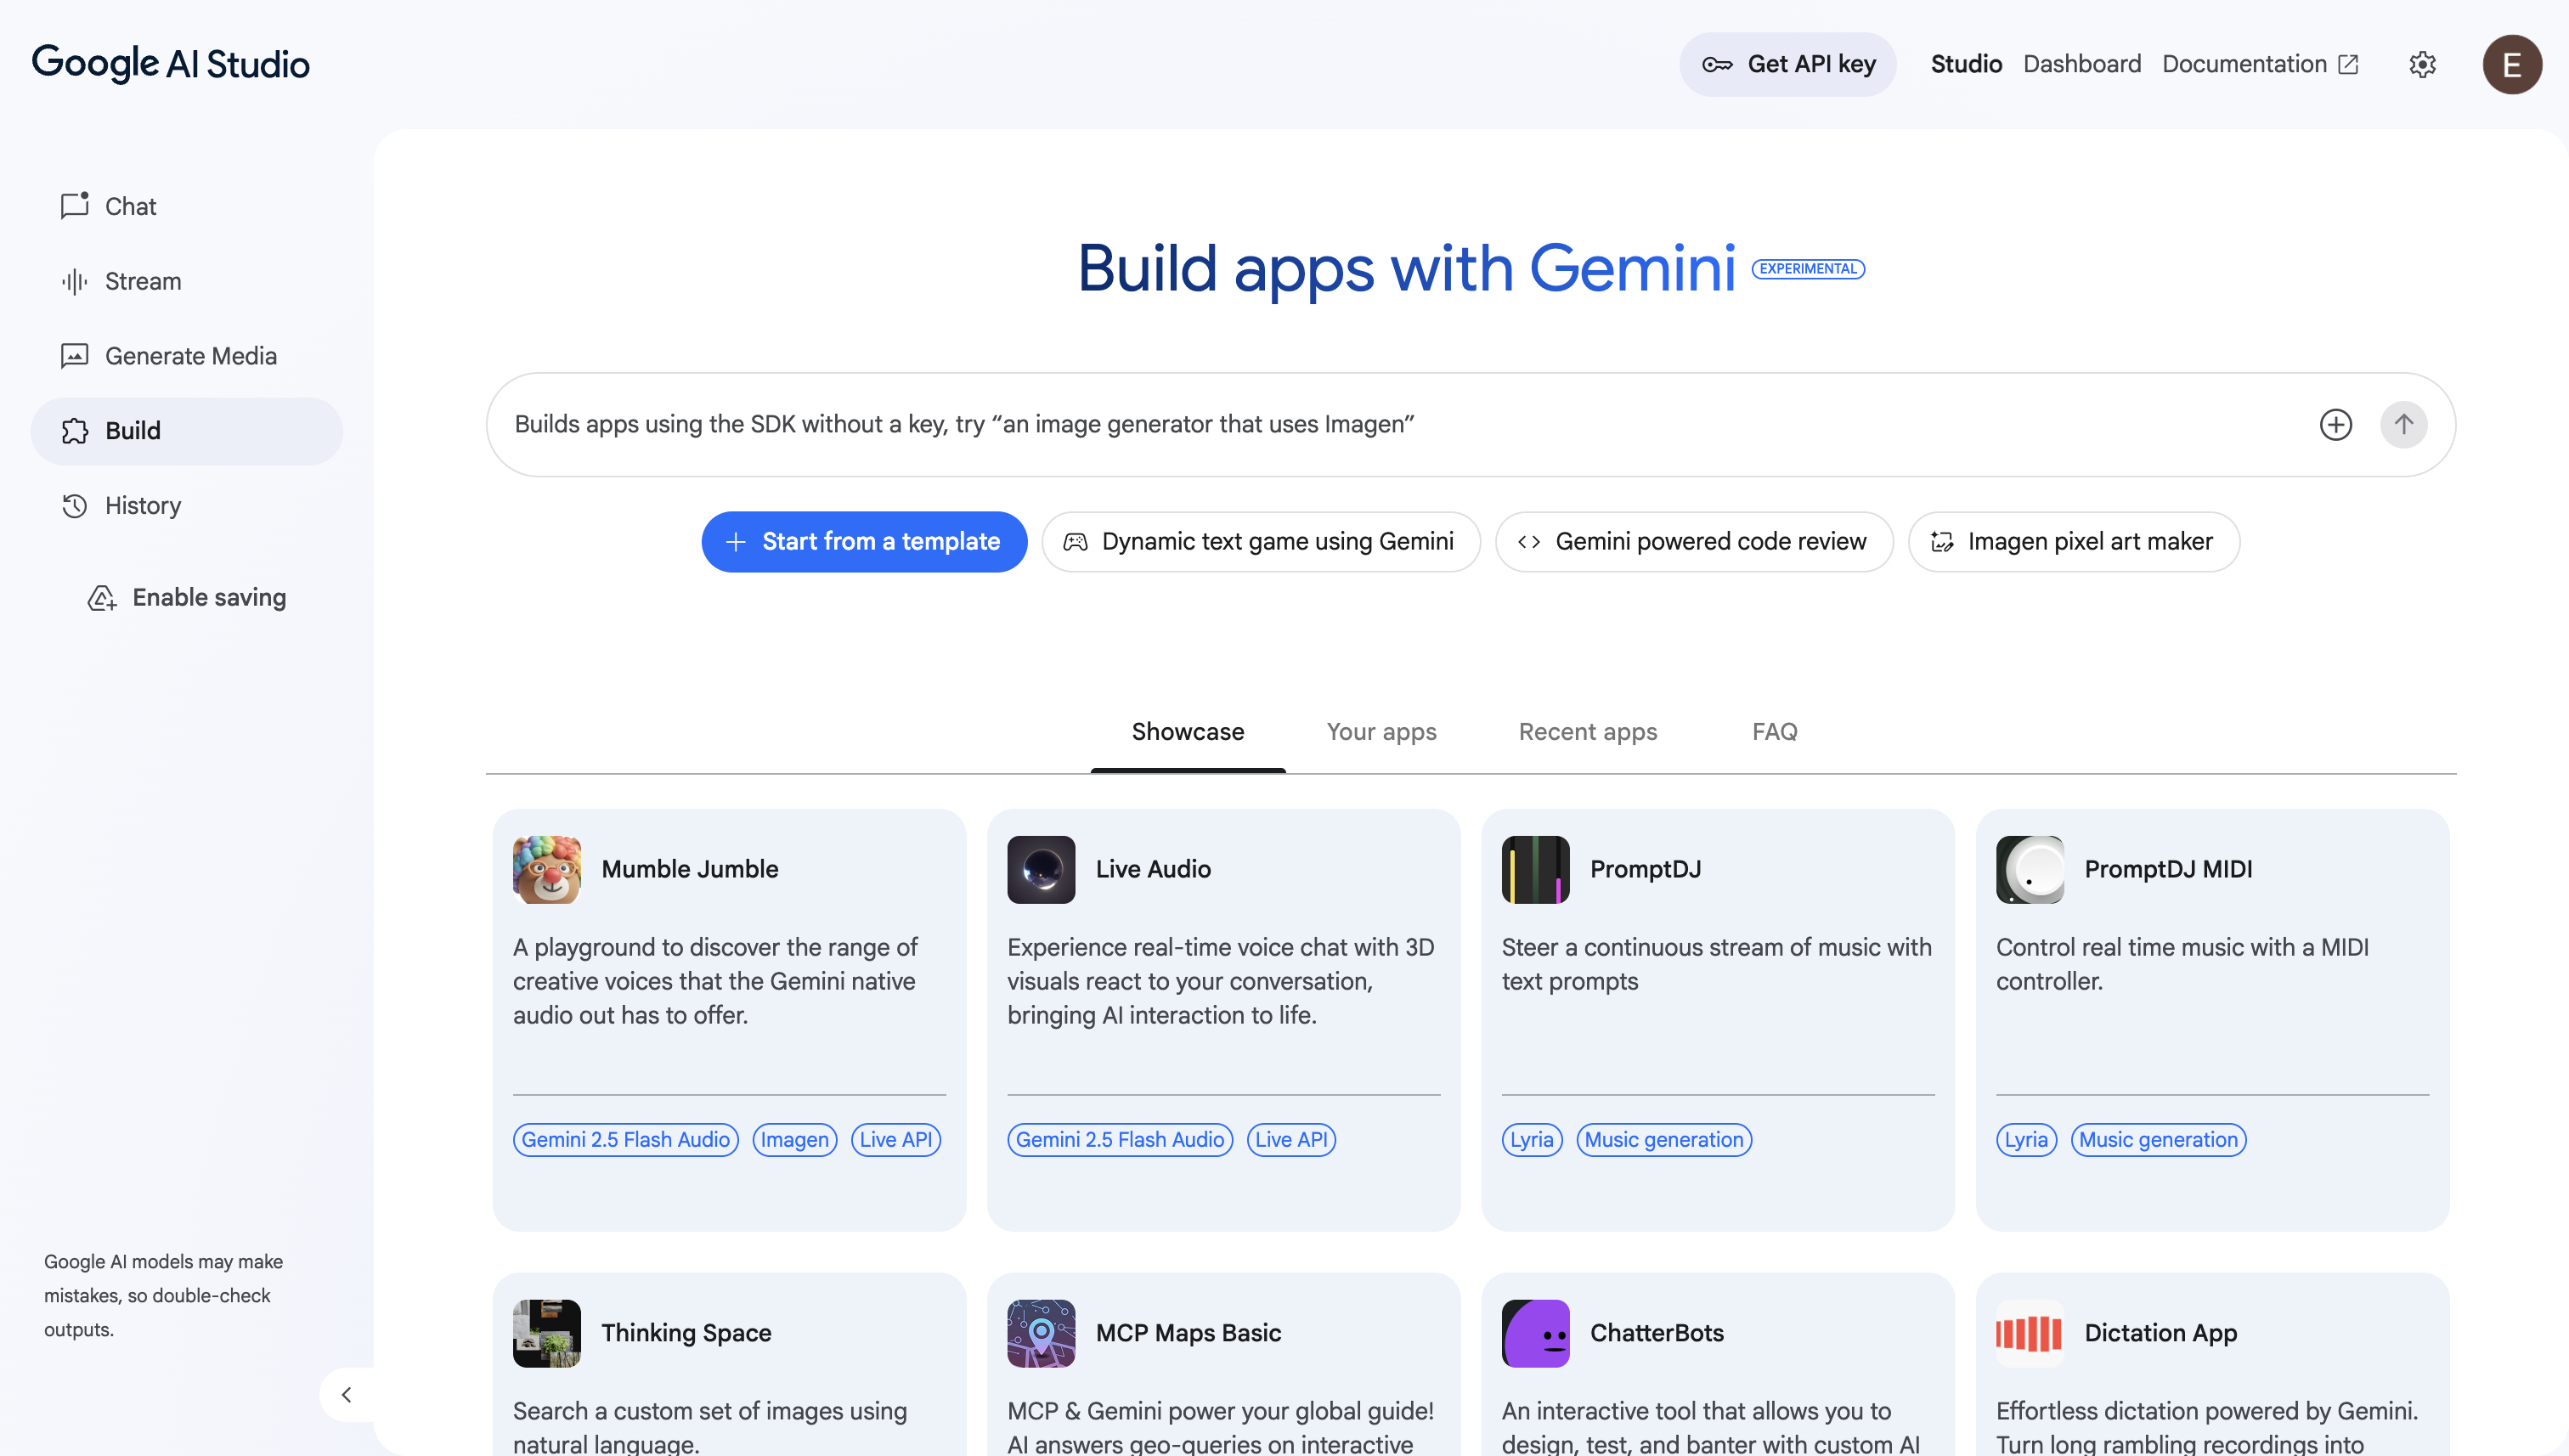Click Gemini 2.5 Flash Audio tag on Mumble Jumble
Viewport: 2569px width, 1456px height.
pos(626,1140)
